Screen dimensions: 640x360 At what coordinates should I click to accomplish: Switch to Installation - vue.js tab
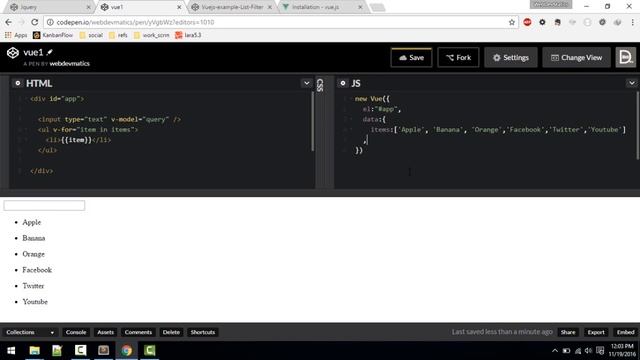pos(322,7)
